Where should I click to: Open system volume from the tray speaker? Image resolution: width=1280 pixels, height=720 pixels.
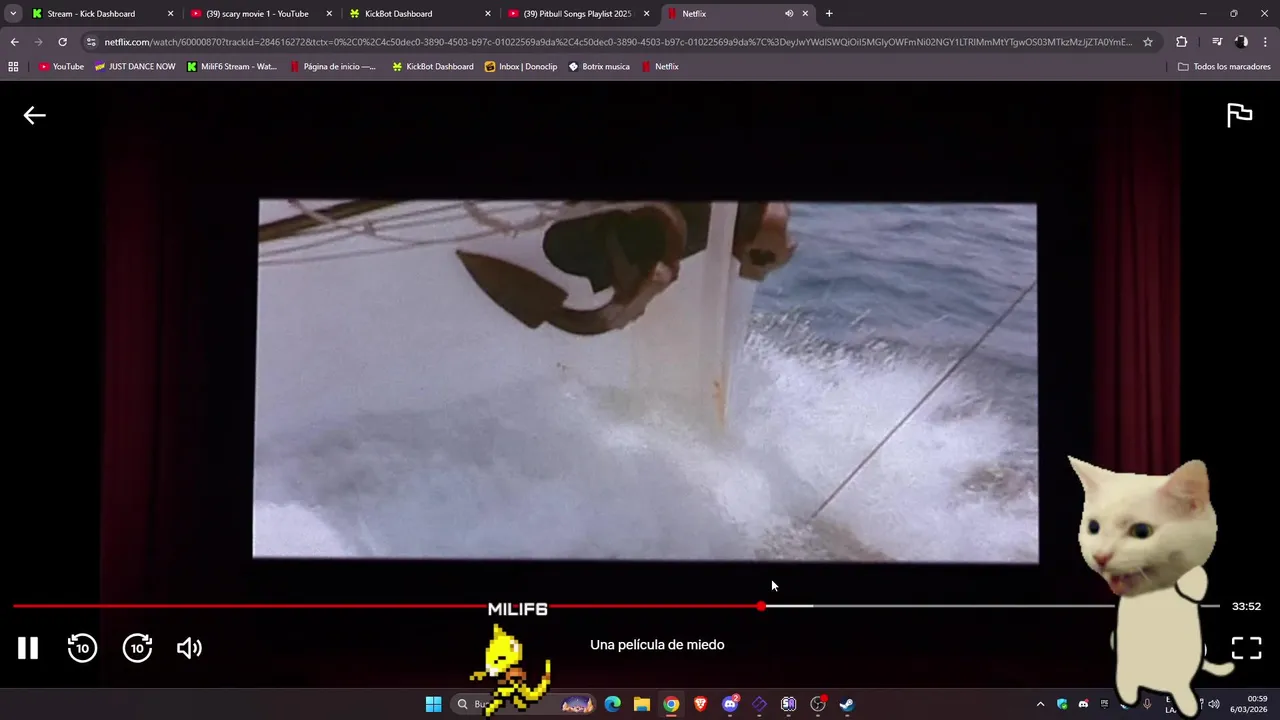pyautogui.click(x=1214, y=704)
